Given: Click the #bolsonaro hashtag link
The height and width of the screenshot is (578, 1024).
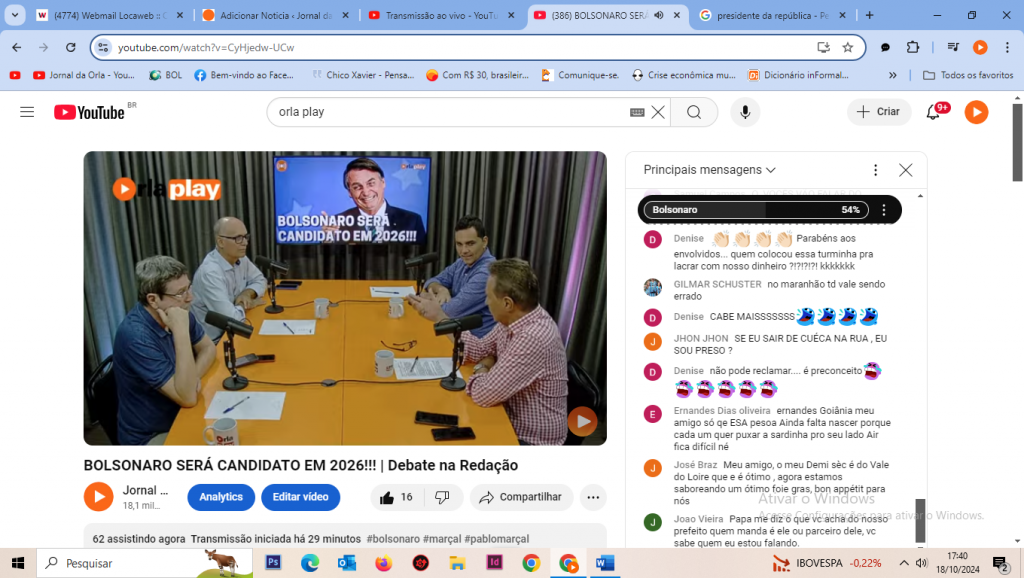Looking at the screenshot, I should click(393, 539).
